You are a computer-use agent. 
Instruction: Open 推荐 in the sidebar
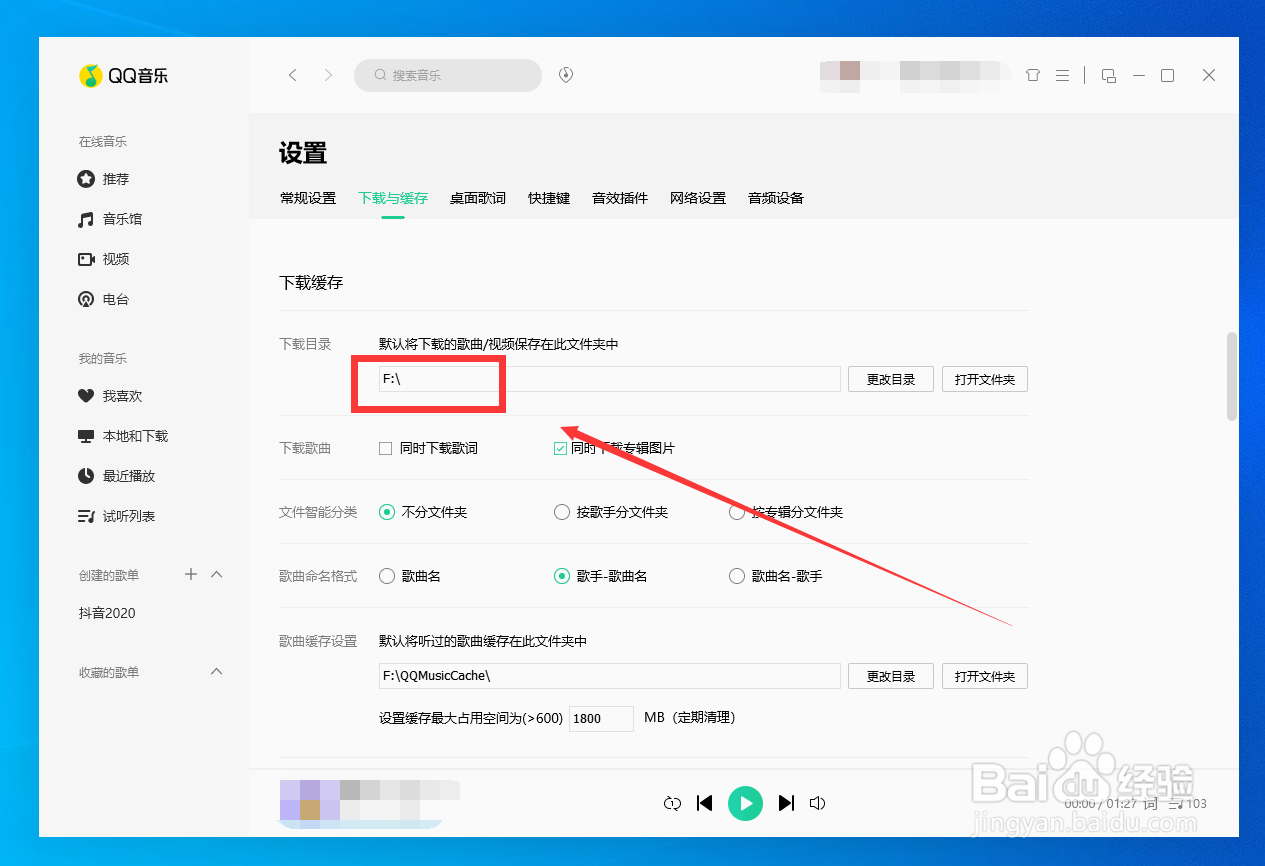coord(104,179)
